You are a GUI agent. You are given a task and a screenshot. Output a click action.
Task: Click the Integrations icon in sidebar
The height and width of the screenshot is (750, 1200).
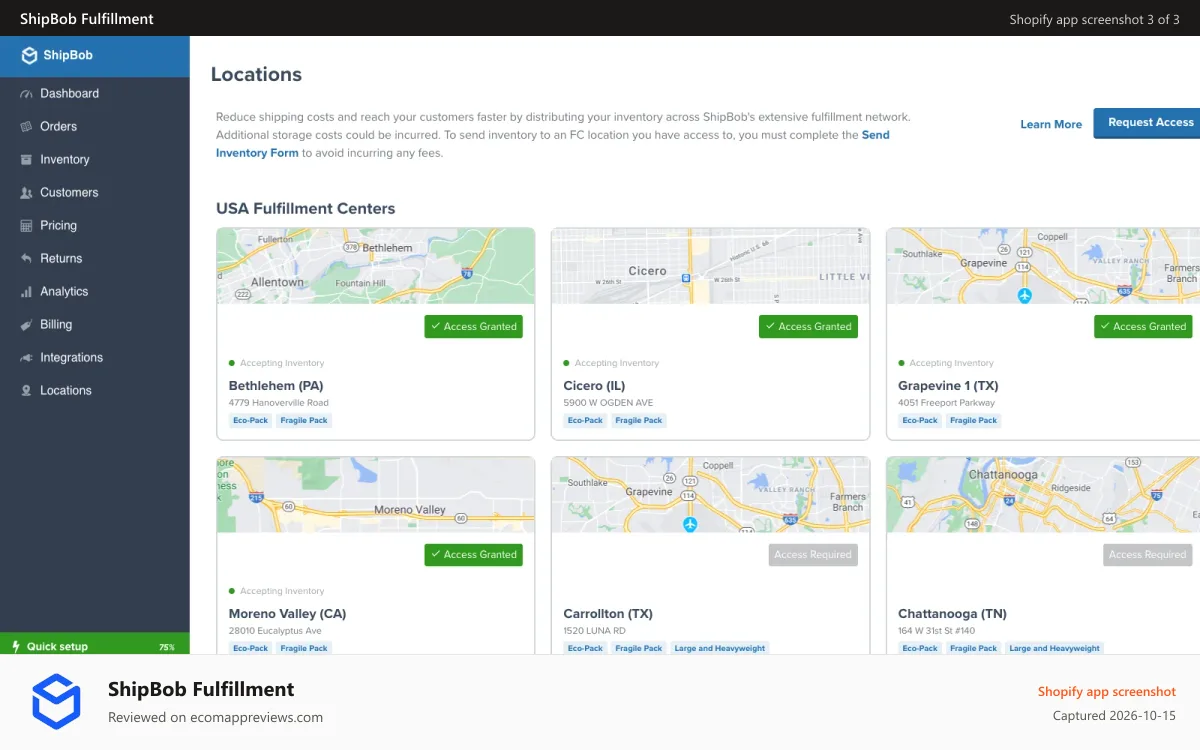pos(26,358)
